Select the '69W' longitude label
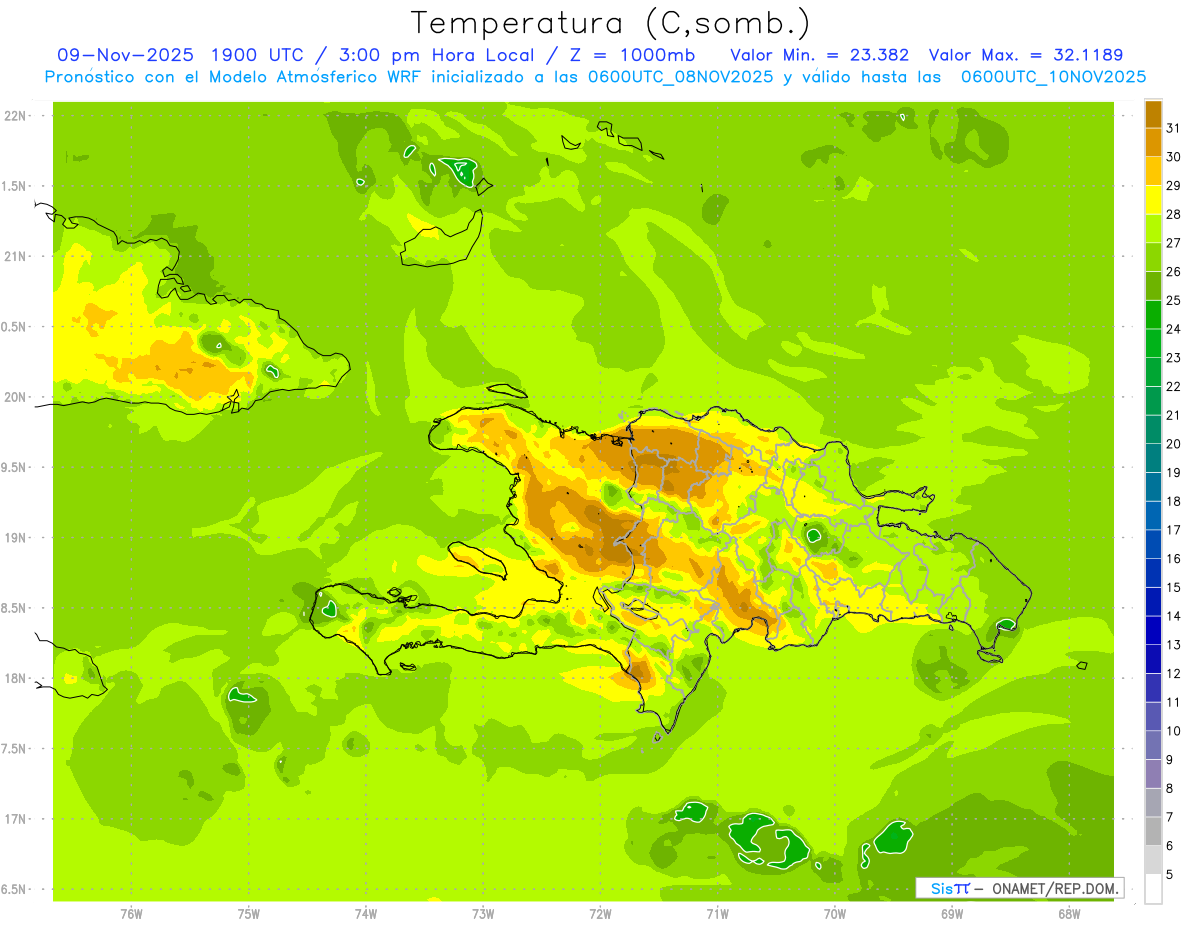 (952, 913)
